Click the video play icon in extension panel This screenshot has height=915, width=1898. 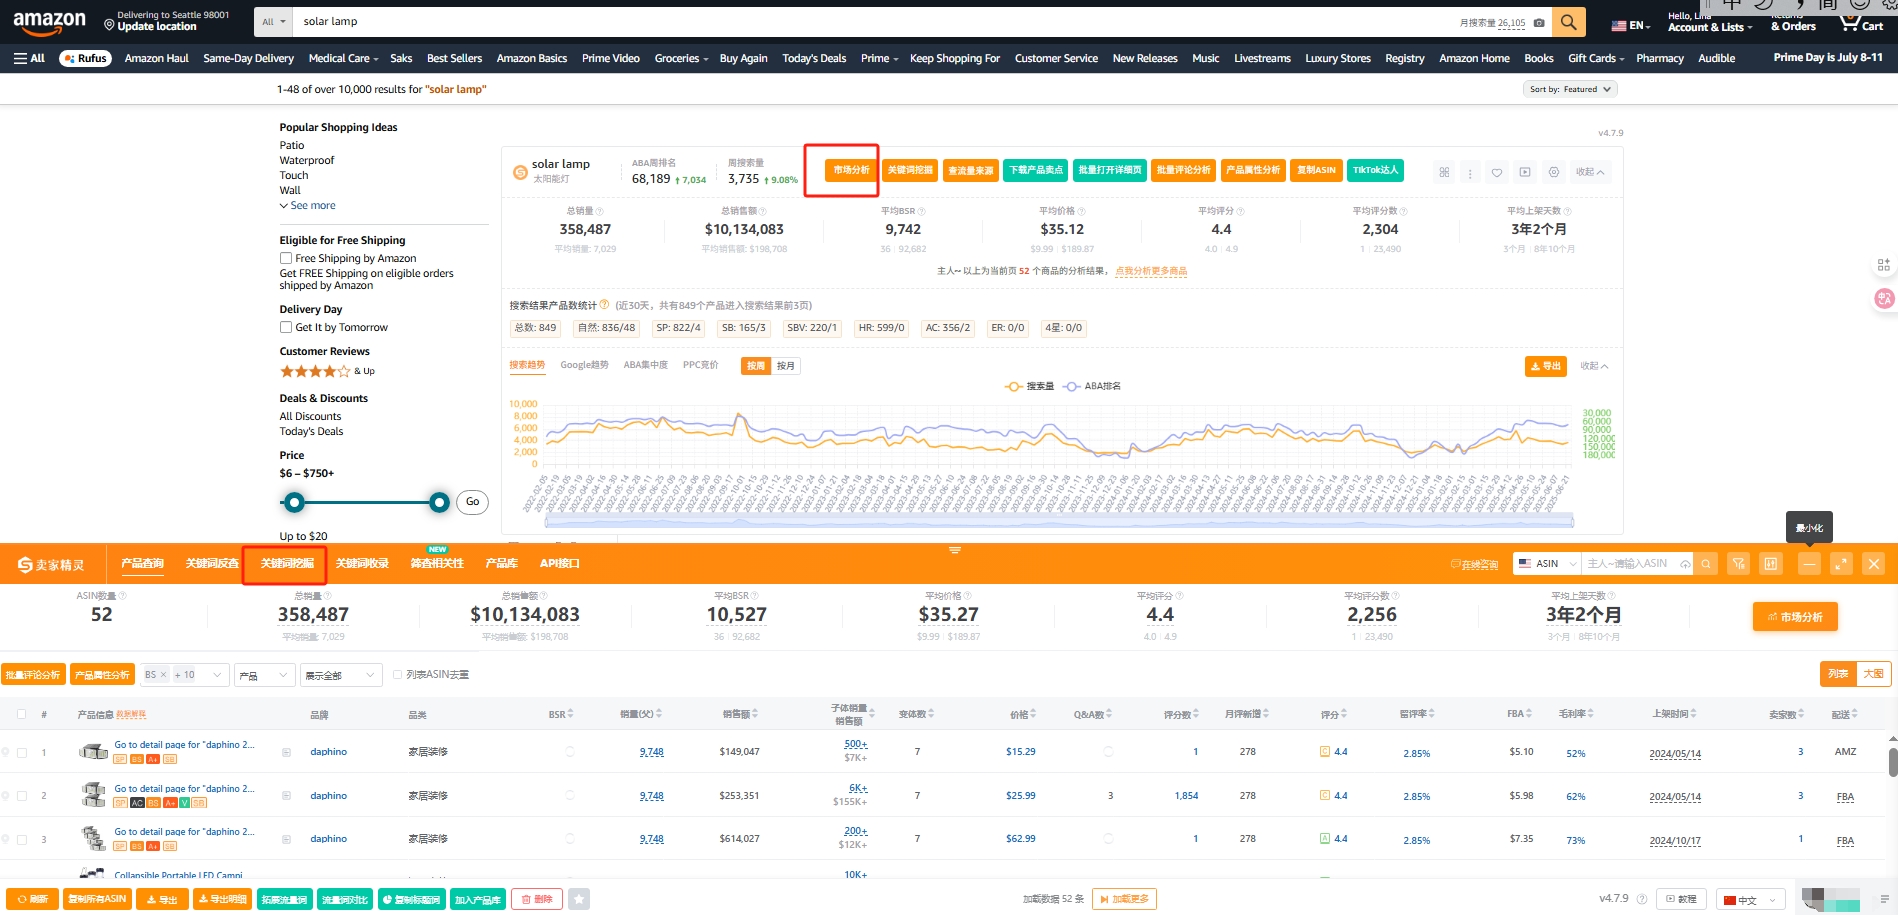1525,172
